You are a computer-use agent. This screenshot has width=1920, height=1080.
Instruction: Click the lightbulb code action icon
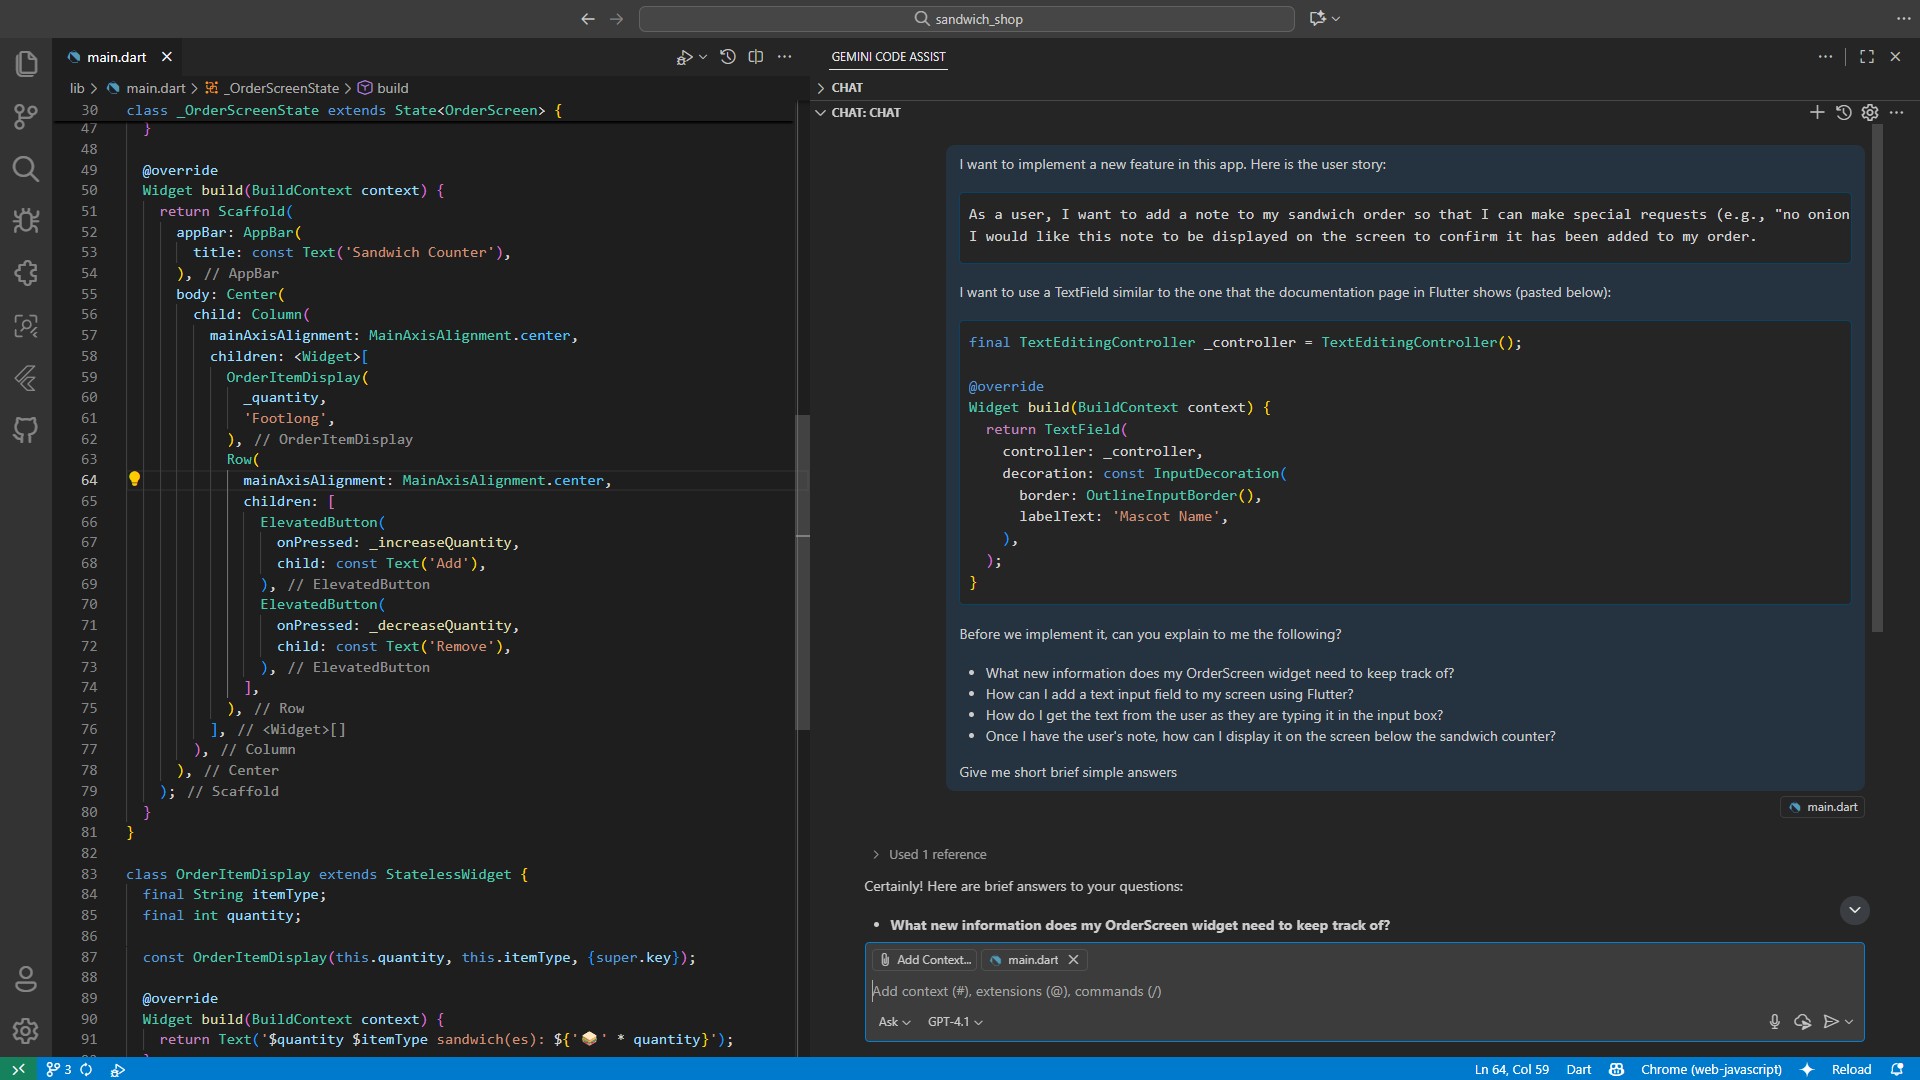point(134,479)
